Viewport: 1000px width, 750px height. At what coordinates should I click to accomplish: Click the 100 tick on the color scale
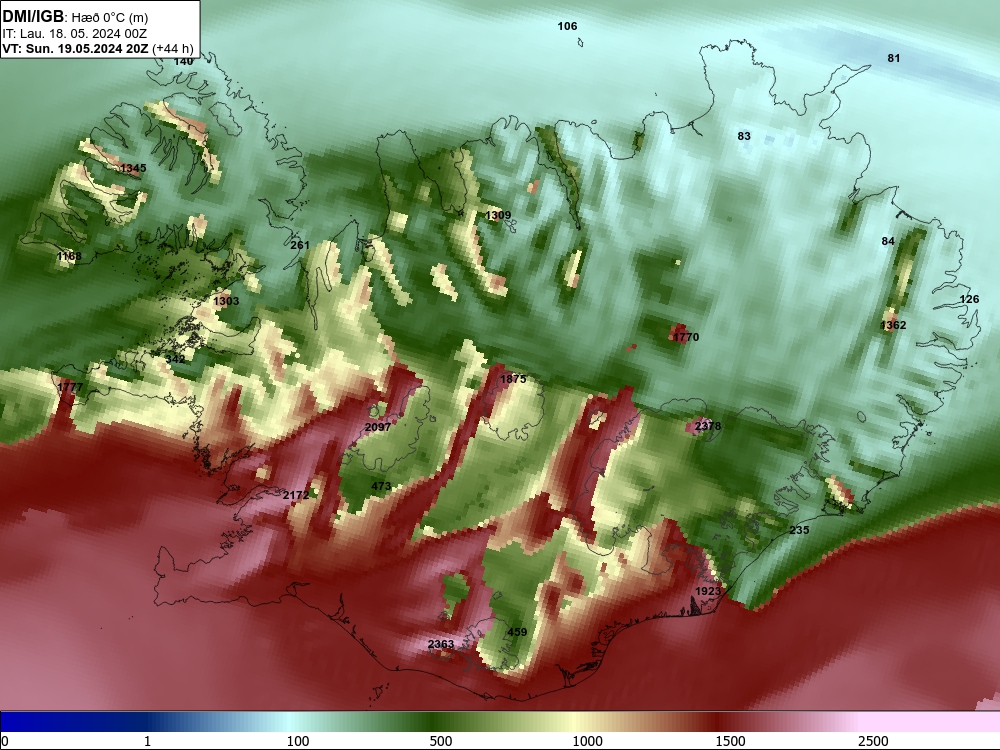pos(298,740)
